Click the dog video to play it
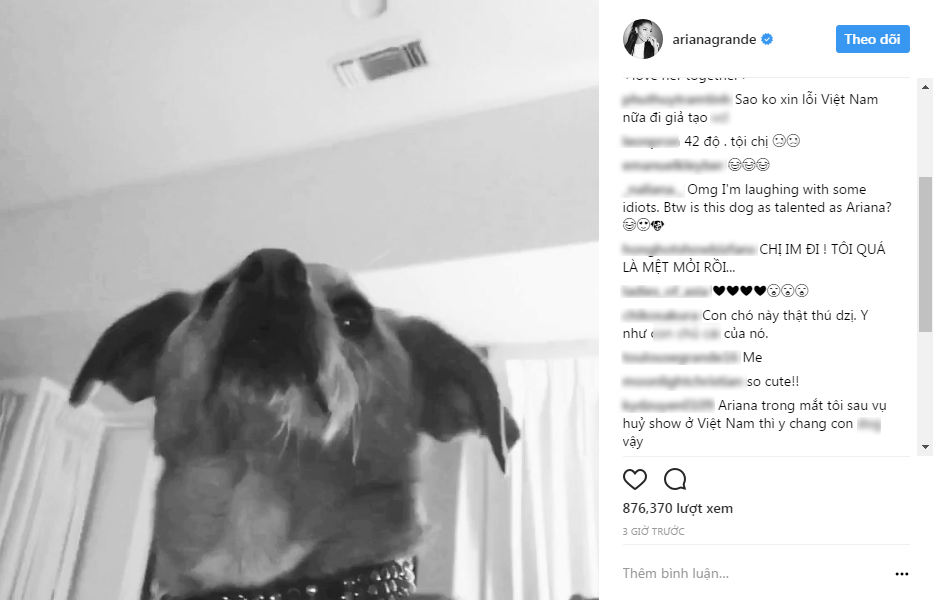933x600 pixels. click(x=299, y=300)
